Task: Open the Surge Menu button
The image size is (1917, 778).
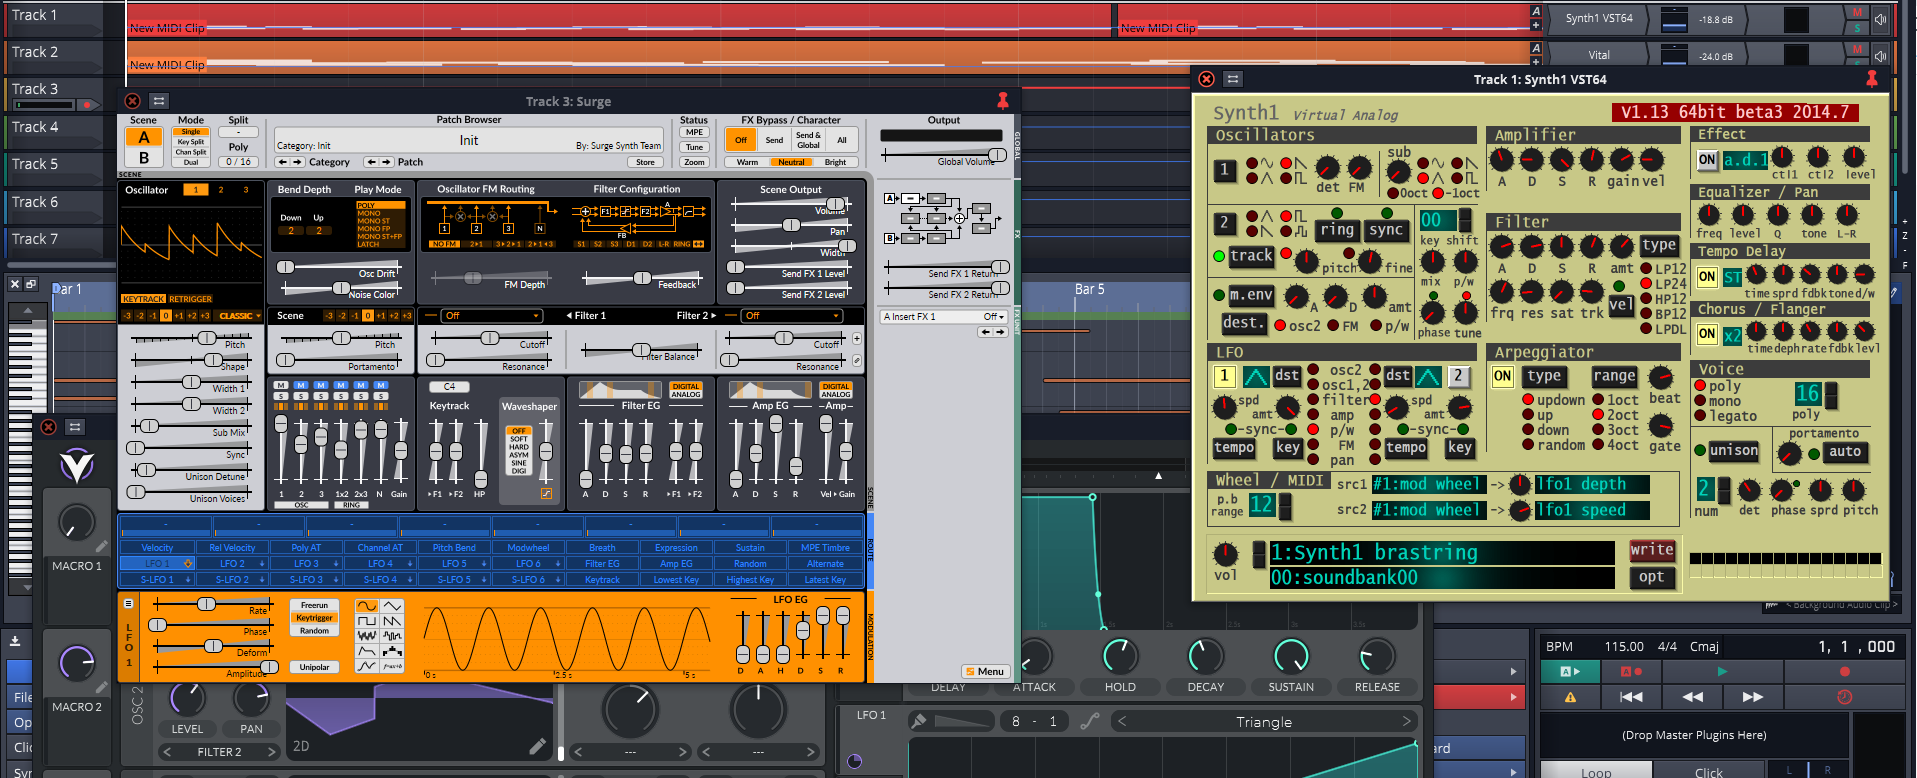Action: click(x=984, y=672)
